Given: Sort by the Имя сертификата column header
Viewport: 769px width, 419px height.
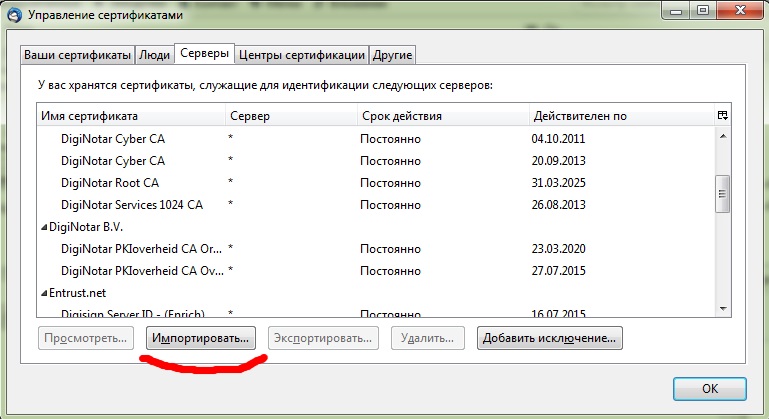Looking at the screenshot, I should [x=131, y=116].
